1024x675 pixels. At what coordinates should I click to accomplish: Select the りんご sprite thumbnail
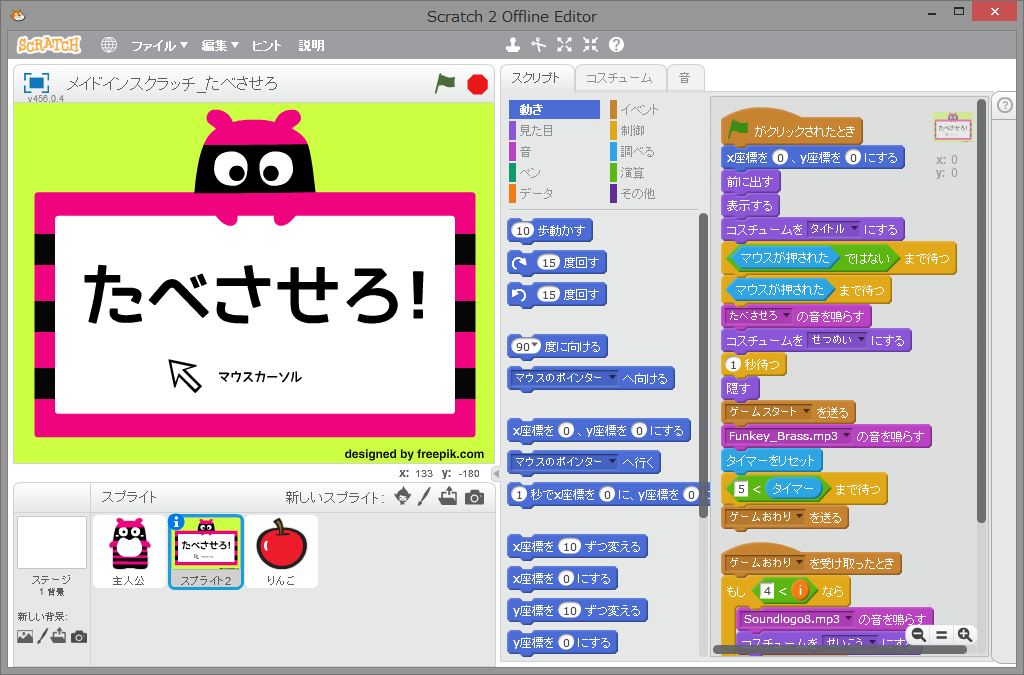tap(281, 552)
